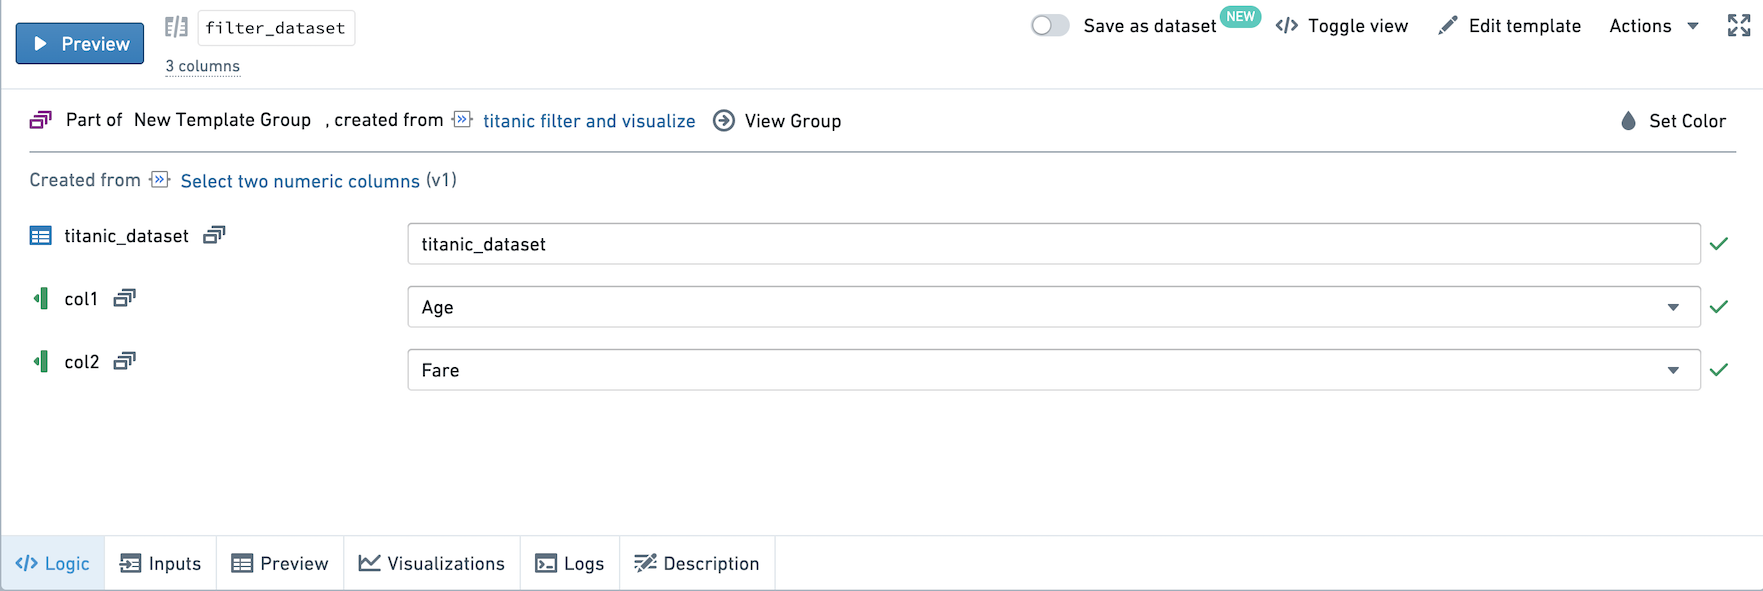Click the column icon beside col2
Viewport: 1763px width, 591px height.
[41, 361]
